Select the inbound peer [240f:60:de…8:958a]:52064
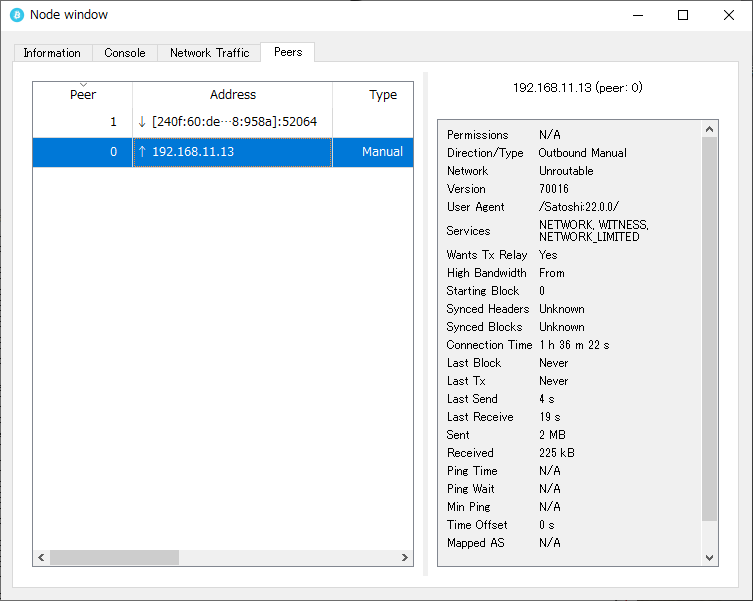Screen dimensions: 753x601 [x=234, y=122]
